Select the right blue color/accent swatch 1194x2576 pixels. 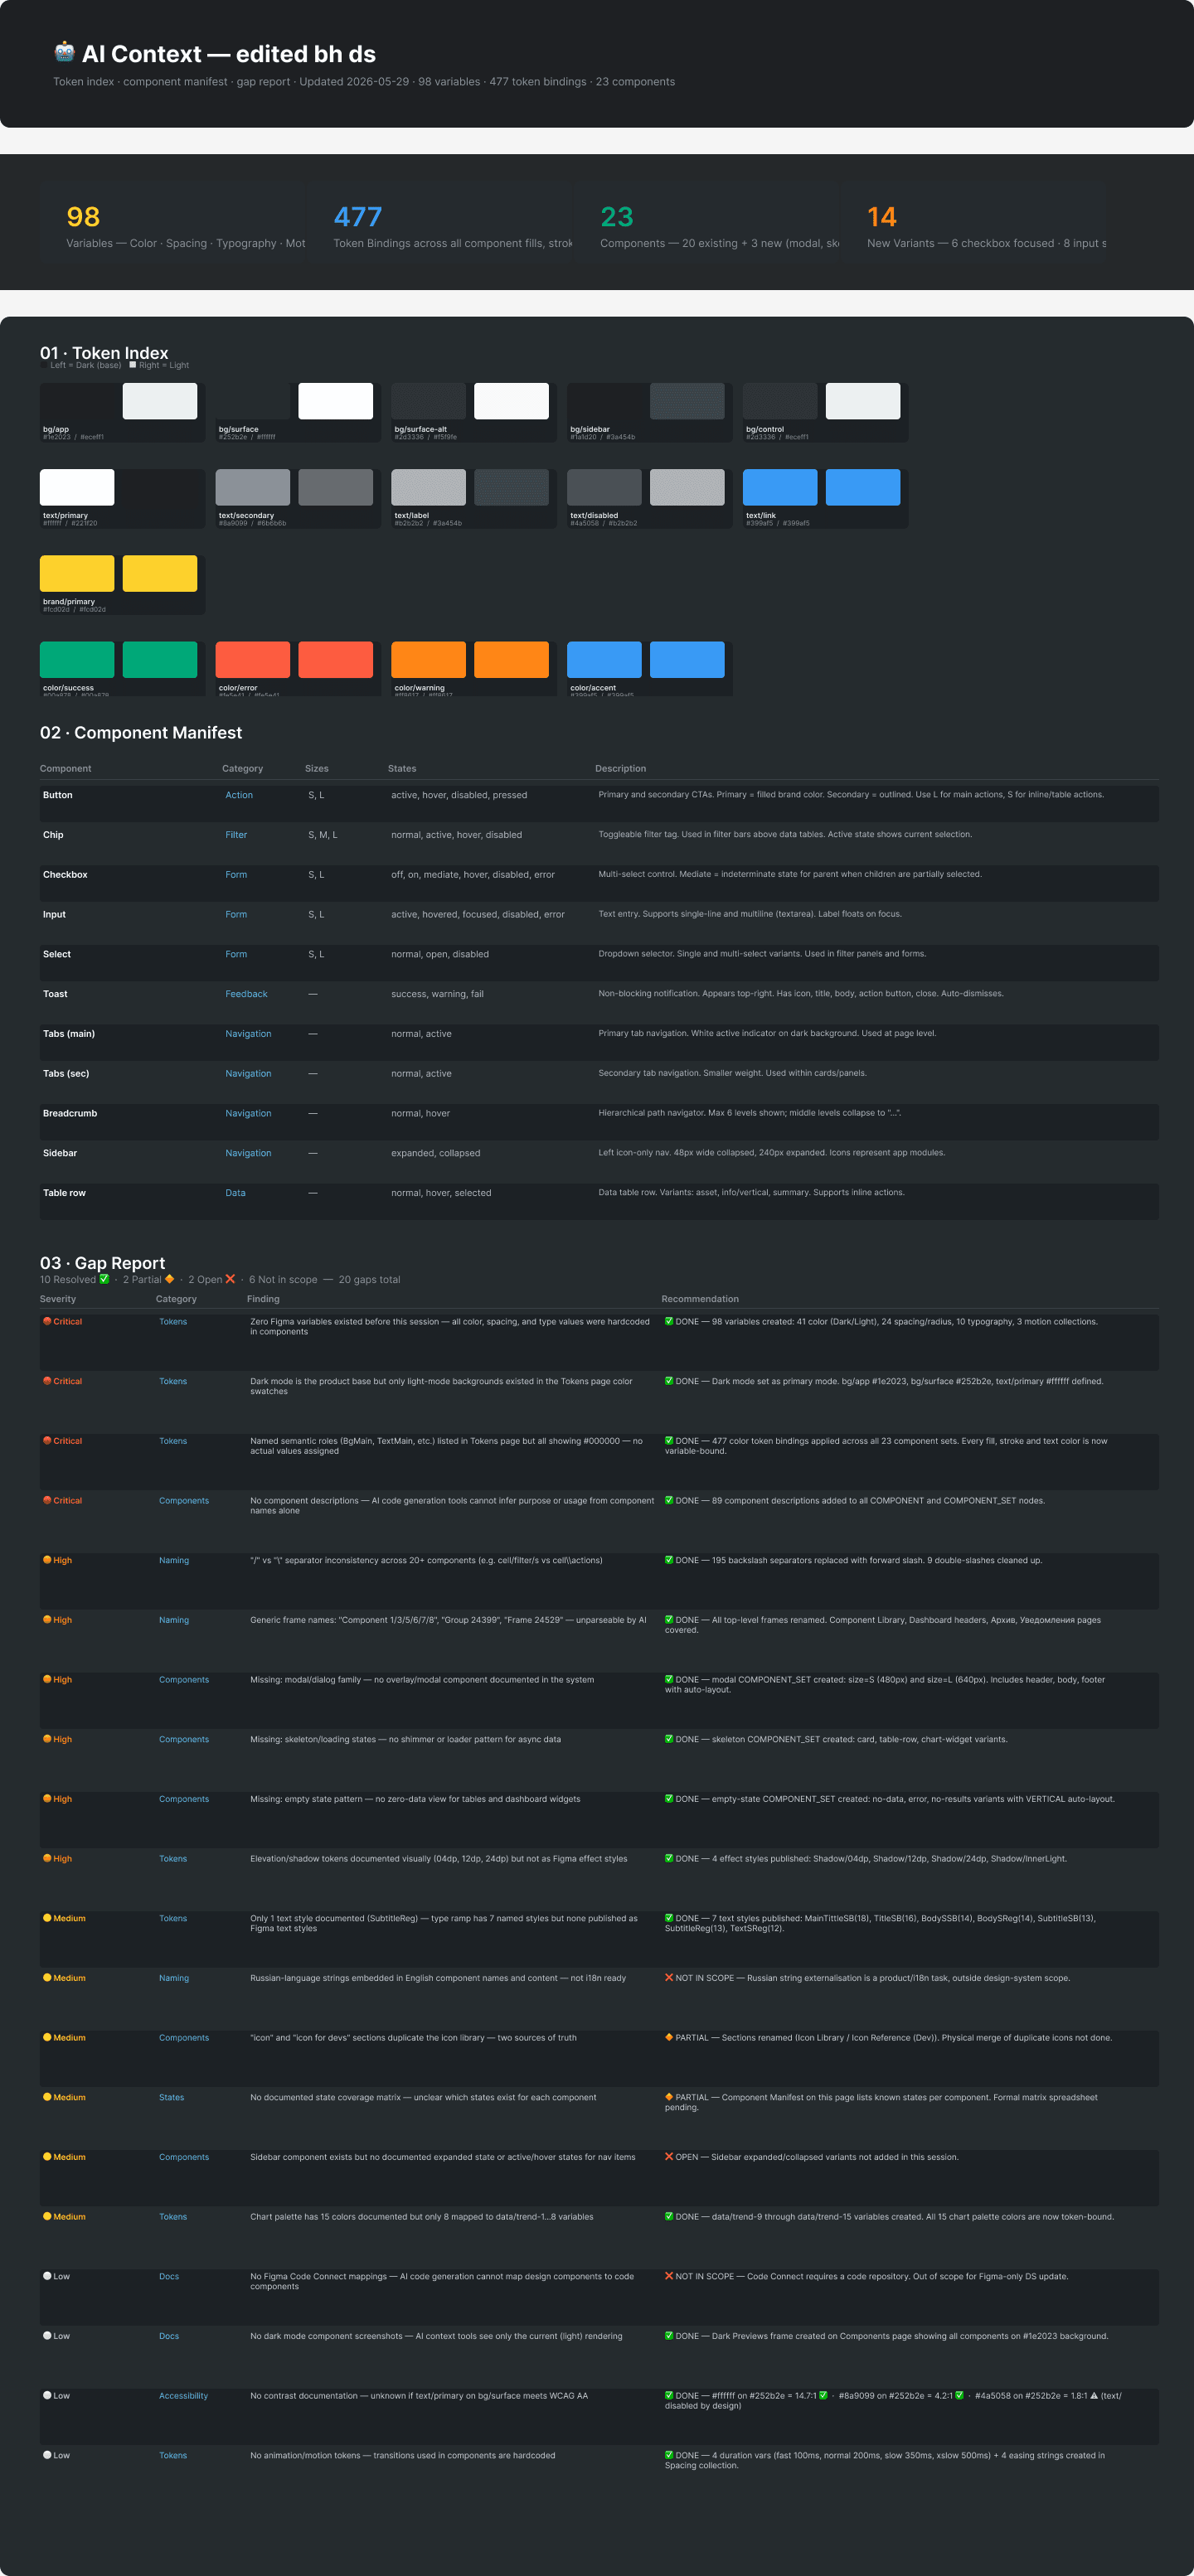(x=687, y=660)
